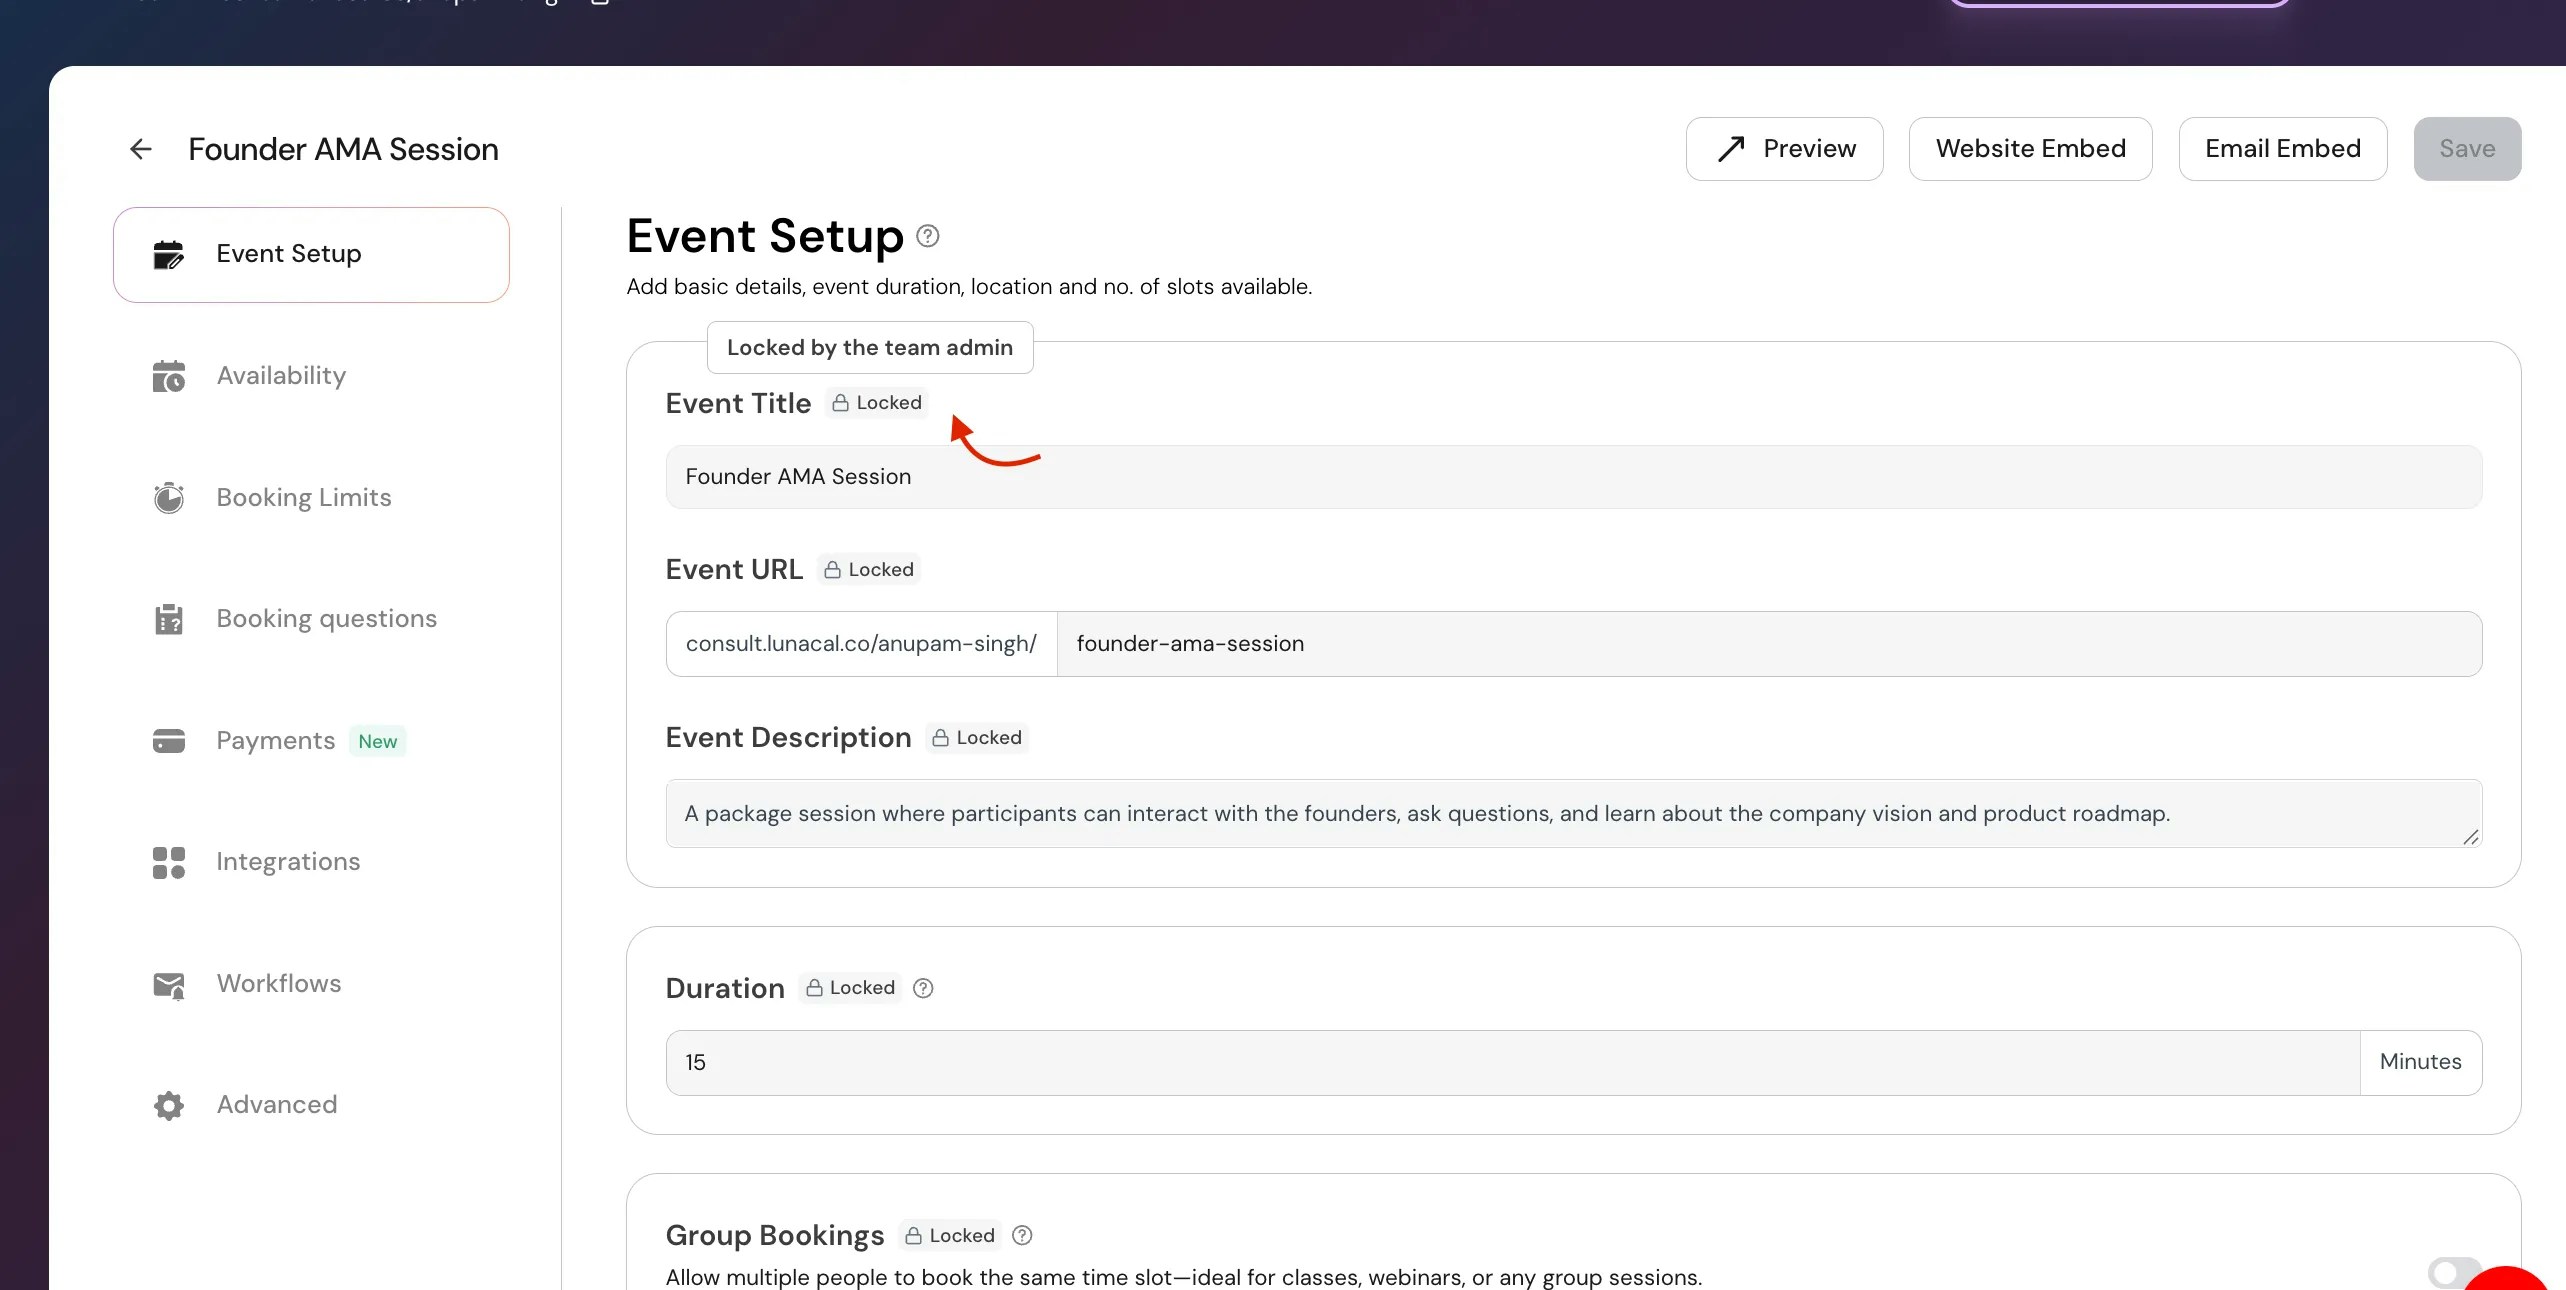Go back using the back arrow

(x=139, y=148)
